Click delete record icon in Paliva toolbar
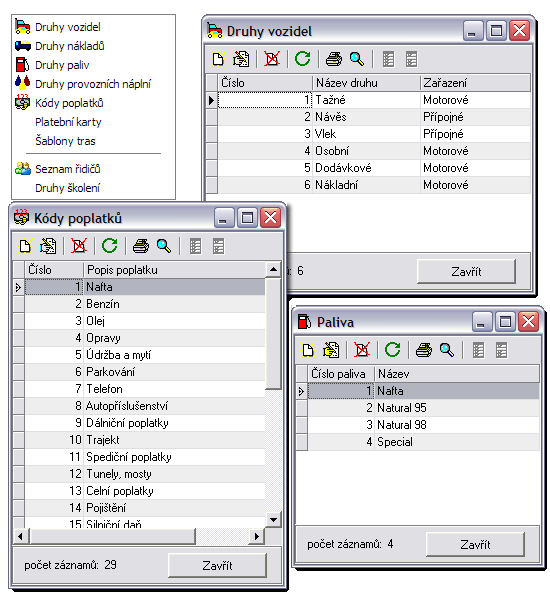 pos(362,350)
